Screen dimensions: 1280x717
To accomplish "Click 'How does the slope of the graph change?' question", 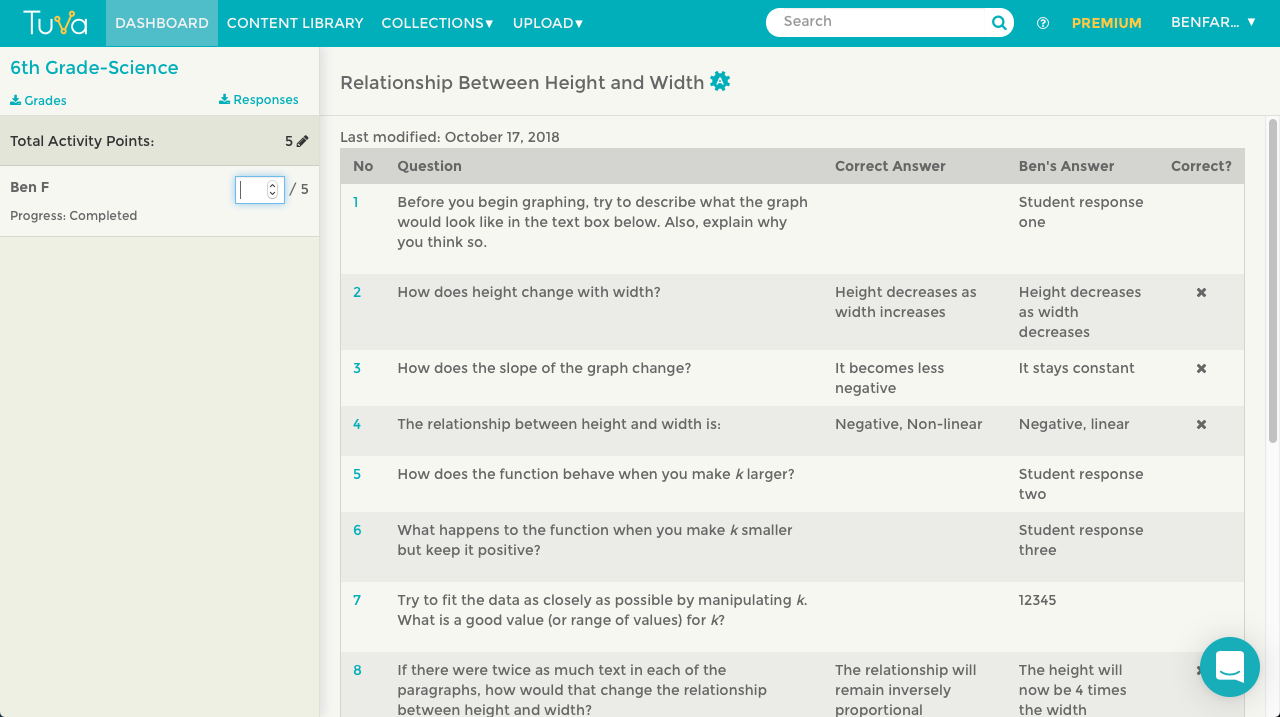I will [544, 368].
